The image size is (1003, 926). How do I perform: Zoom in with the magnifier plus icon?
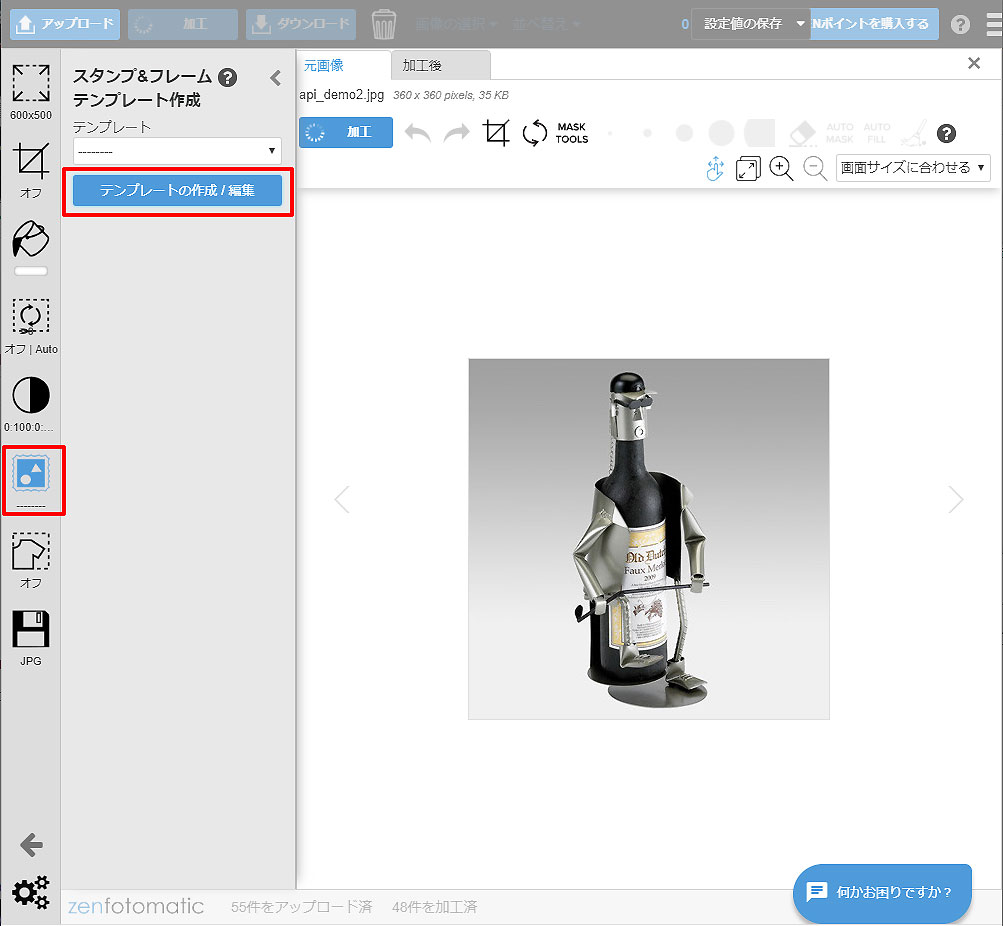tap(782, 168)
